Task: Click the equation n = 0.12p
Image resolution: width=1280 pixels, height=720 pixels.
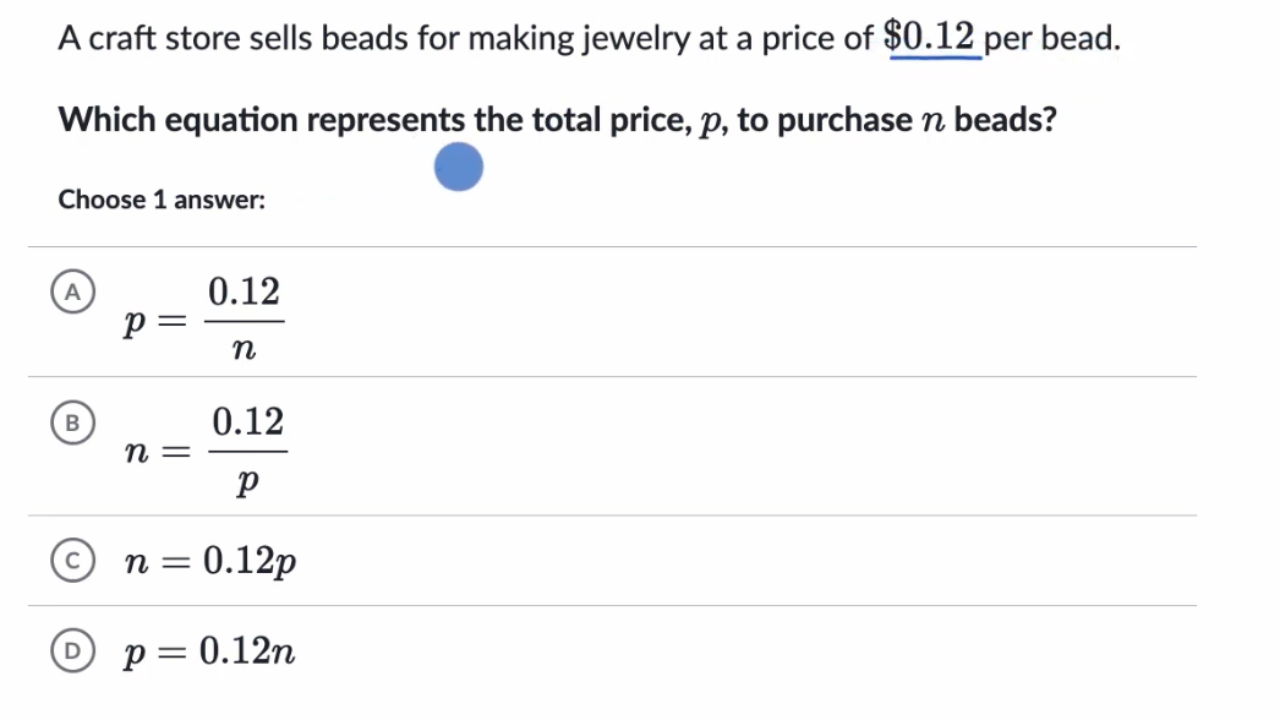Action: pyautogui.click(x=210, y=562)
